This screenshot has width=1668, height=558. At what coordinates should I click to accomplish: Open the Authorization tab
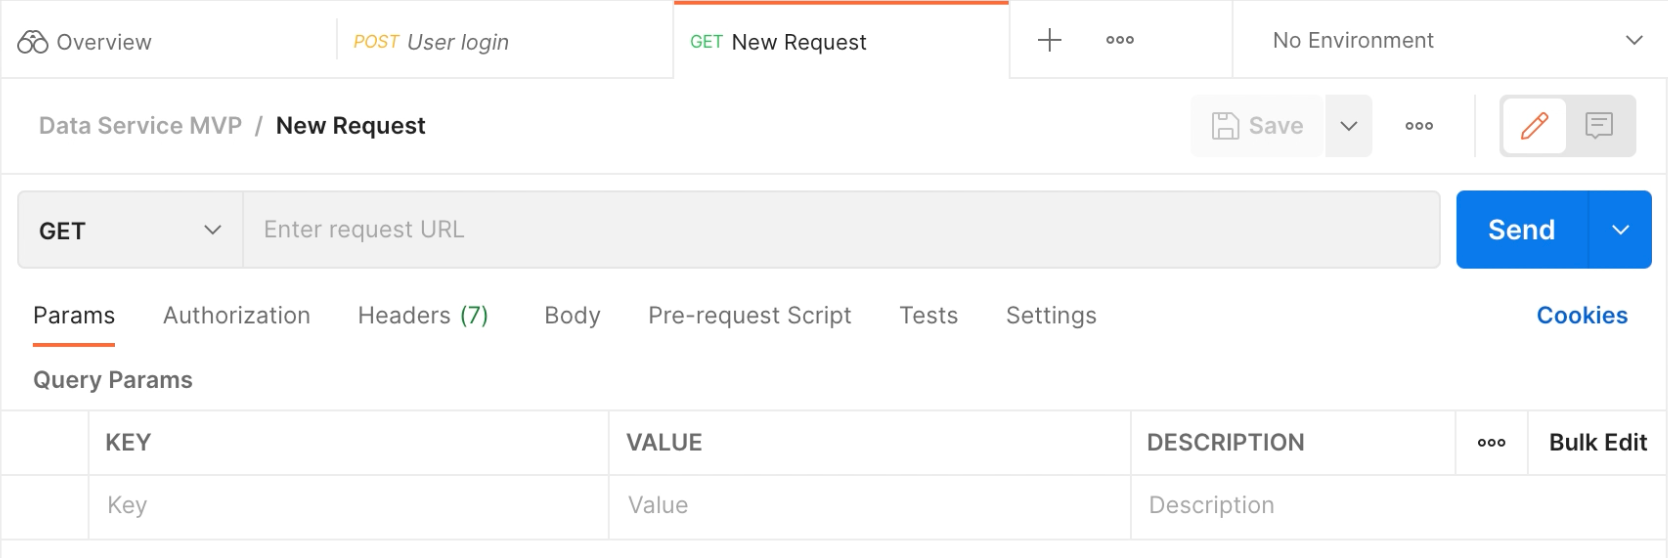click(236, 316)
